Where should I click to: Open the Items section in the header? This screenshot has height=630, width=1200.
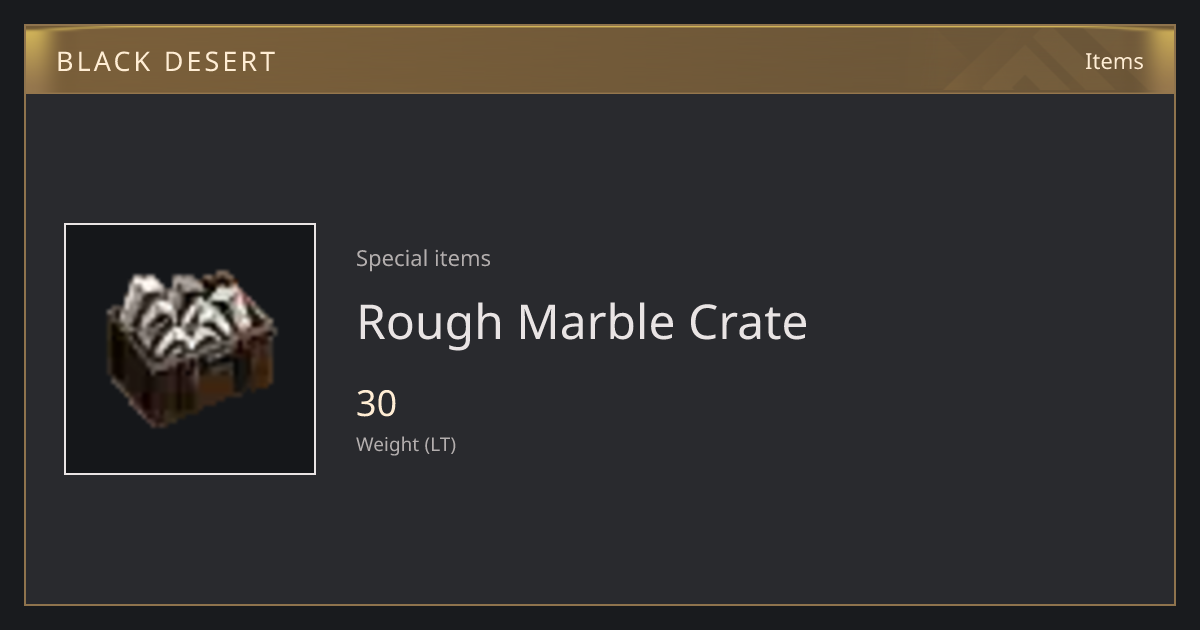(x=1114, y=61)
